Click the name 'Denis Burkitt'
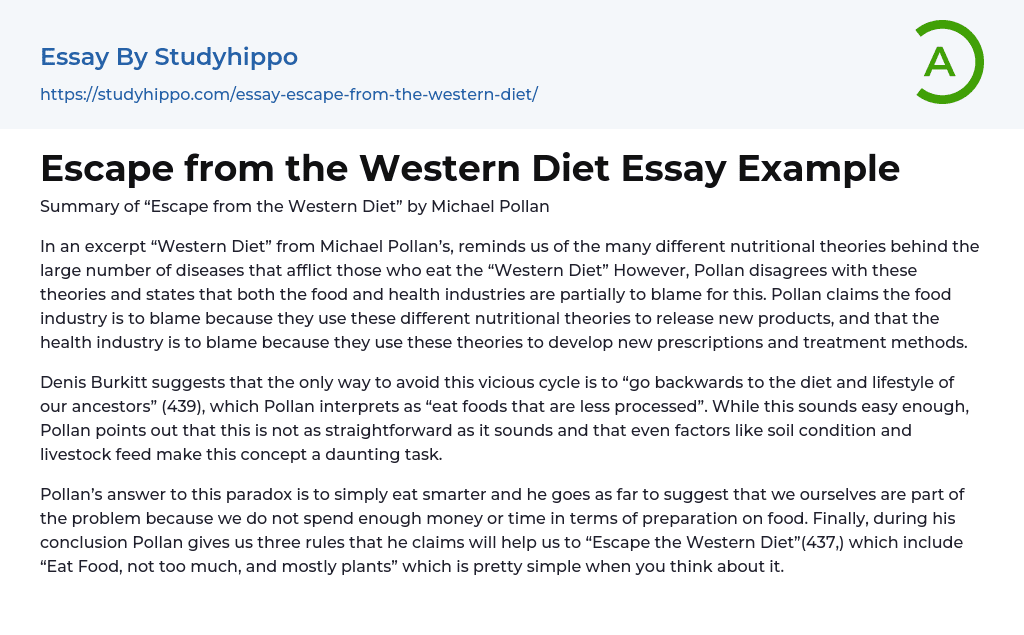This screenshot has width=1024, height=635. (x=92, y=382)
